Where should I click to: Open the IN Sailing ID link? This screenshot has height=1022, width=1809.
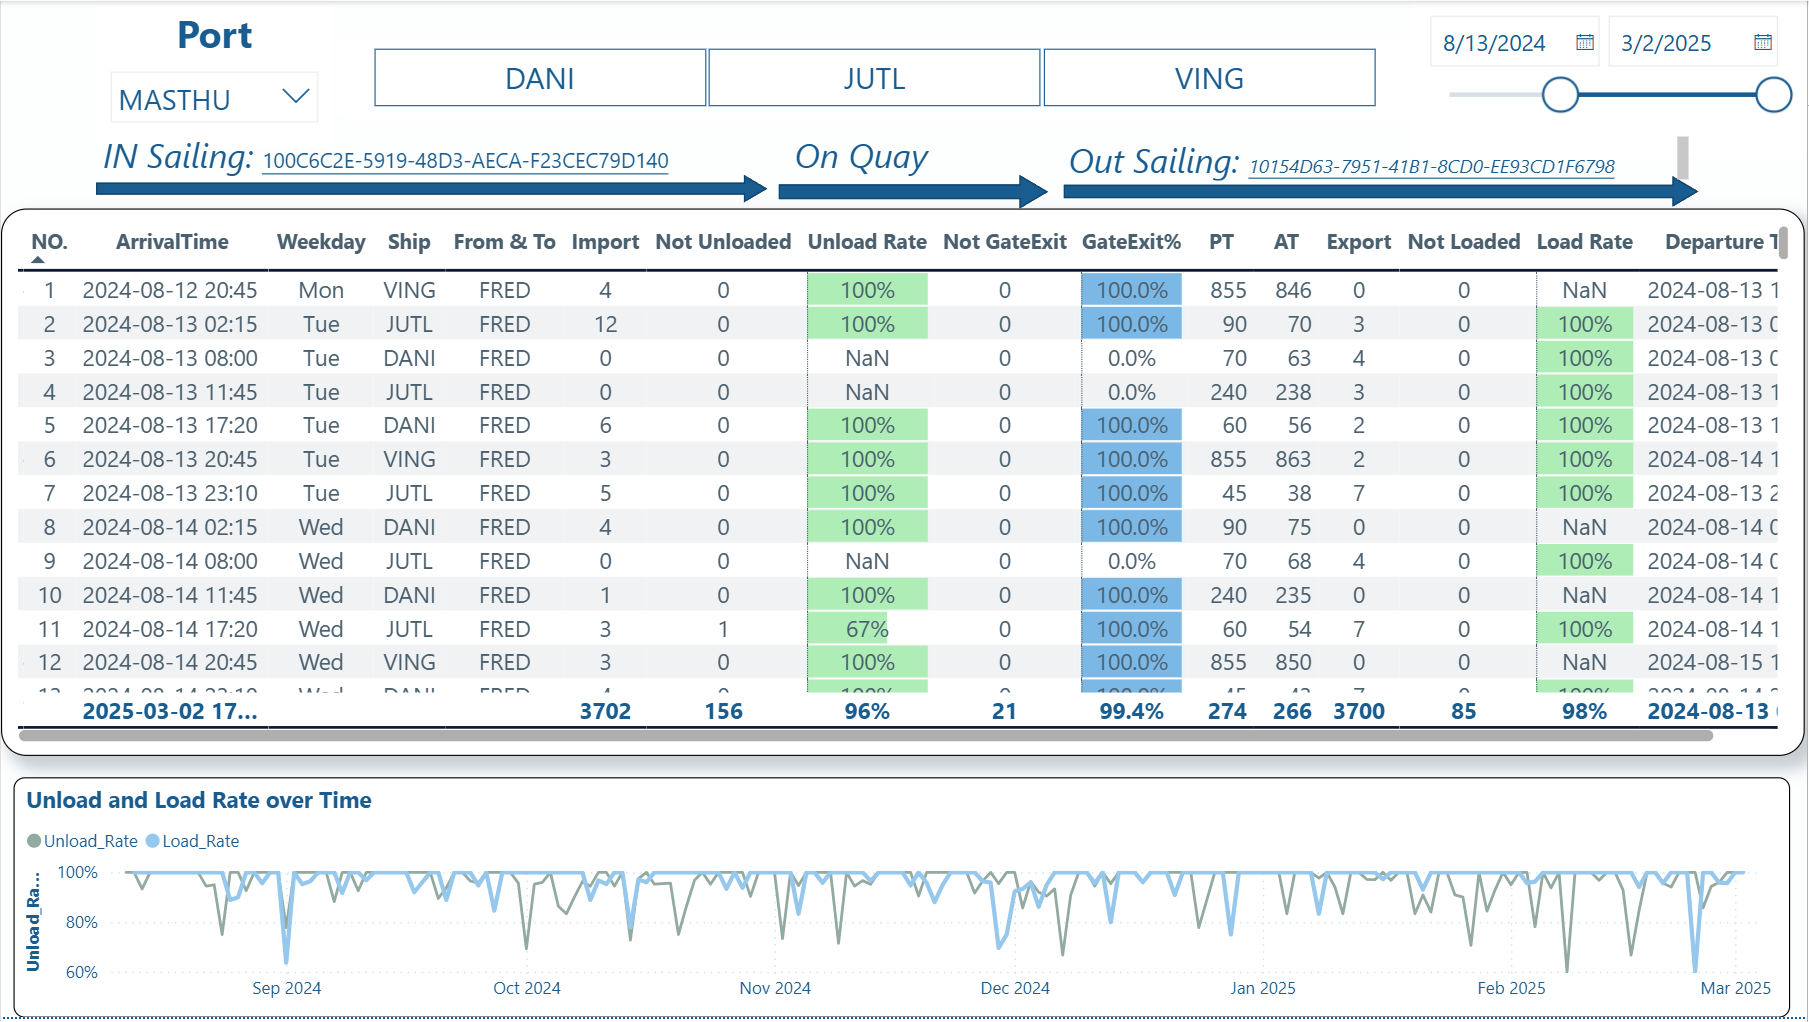pyautogui.click(x=465, y=161)
